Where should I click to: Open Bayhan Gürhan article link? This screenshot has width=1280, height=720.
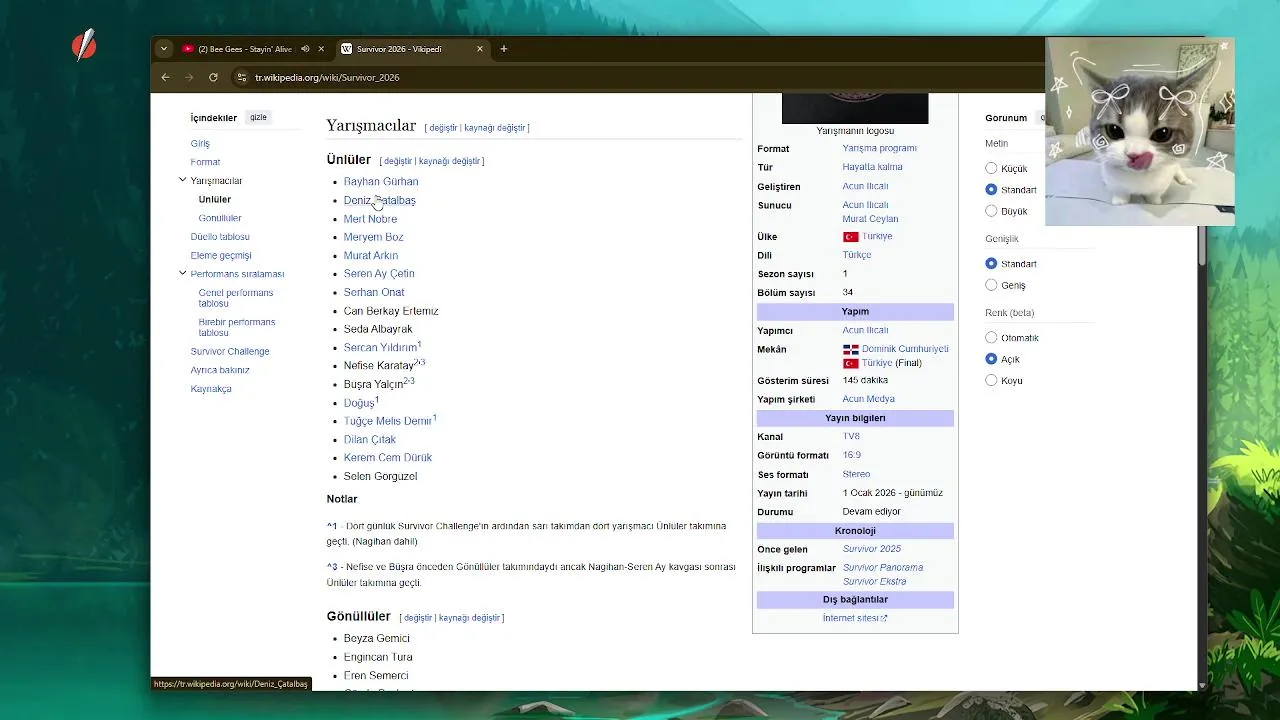[381, 182]
